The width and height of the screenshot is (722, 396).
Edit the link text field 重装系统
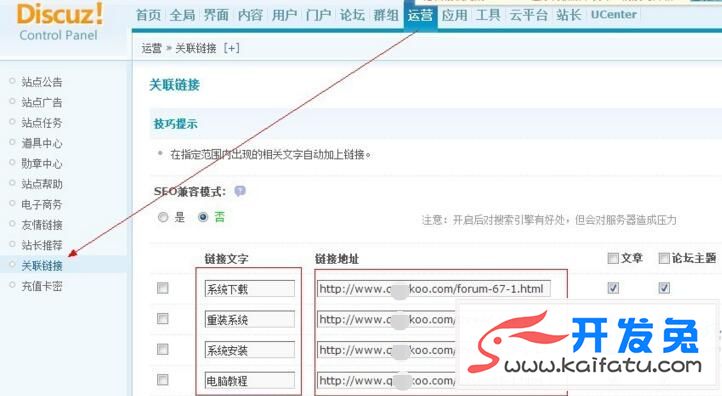tap(250, 319)
